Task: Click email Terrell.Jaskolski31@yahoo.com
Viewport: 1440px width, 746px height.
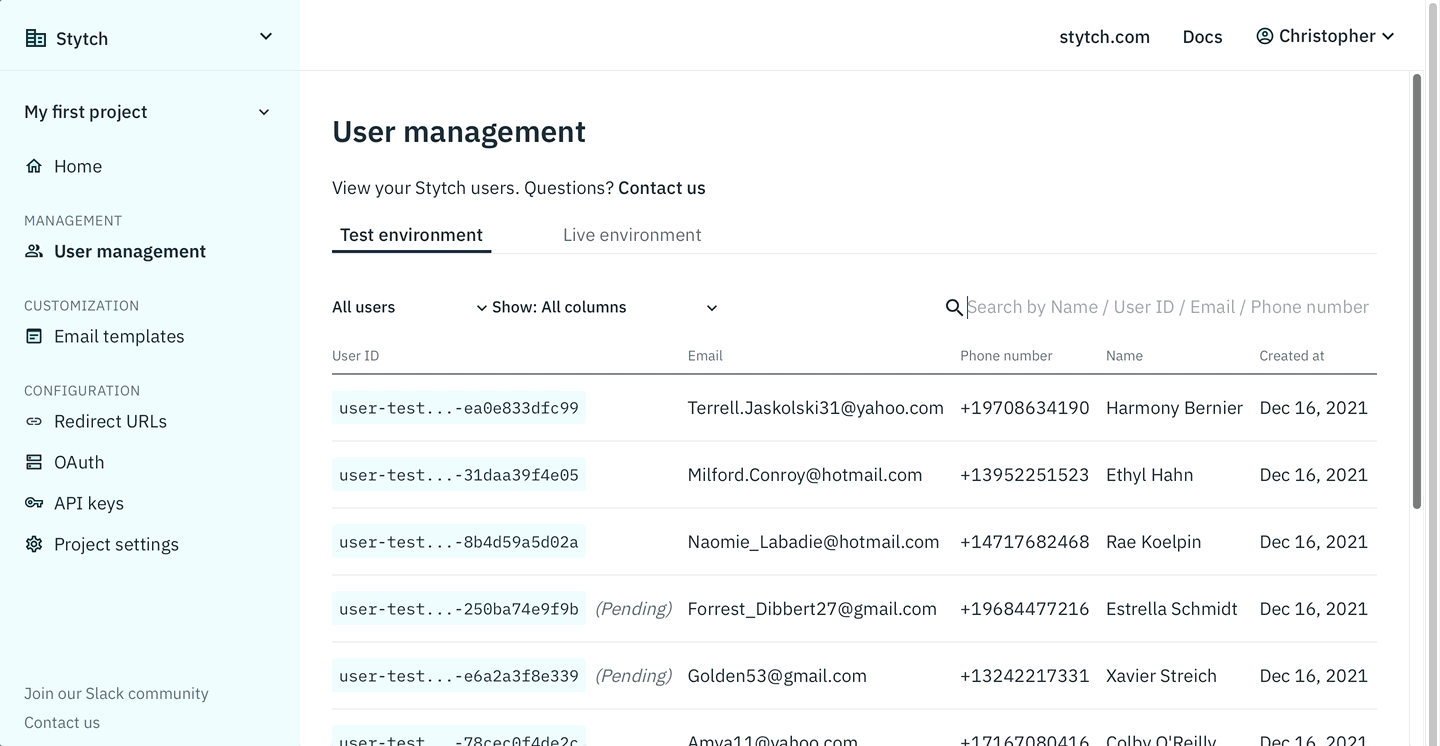Action: [816, 408]
